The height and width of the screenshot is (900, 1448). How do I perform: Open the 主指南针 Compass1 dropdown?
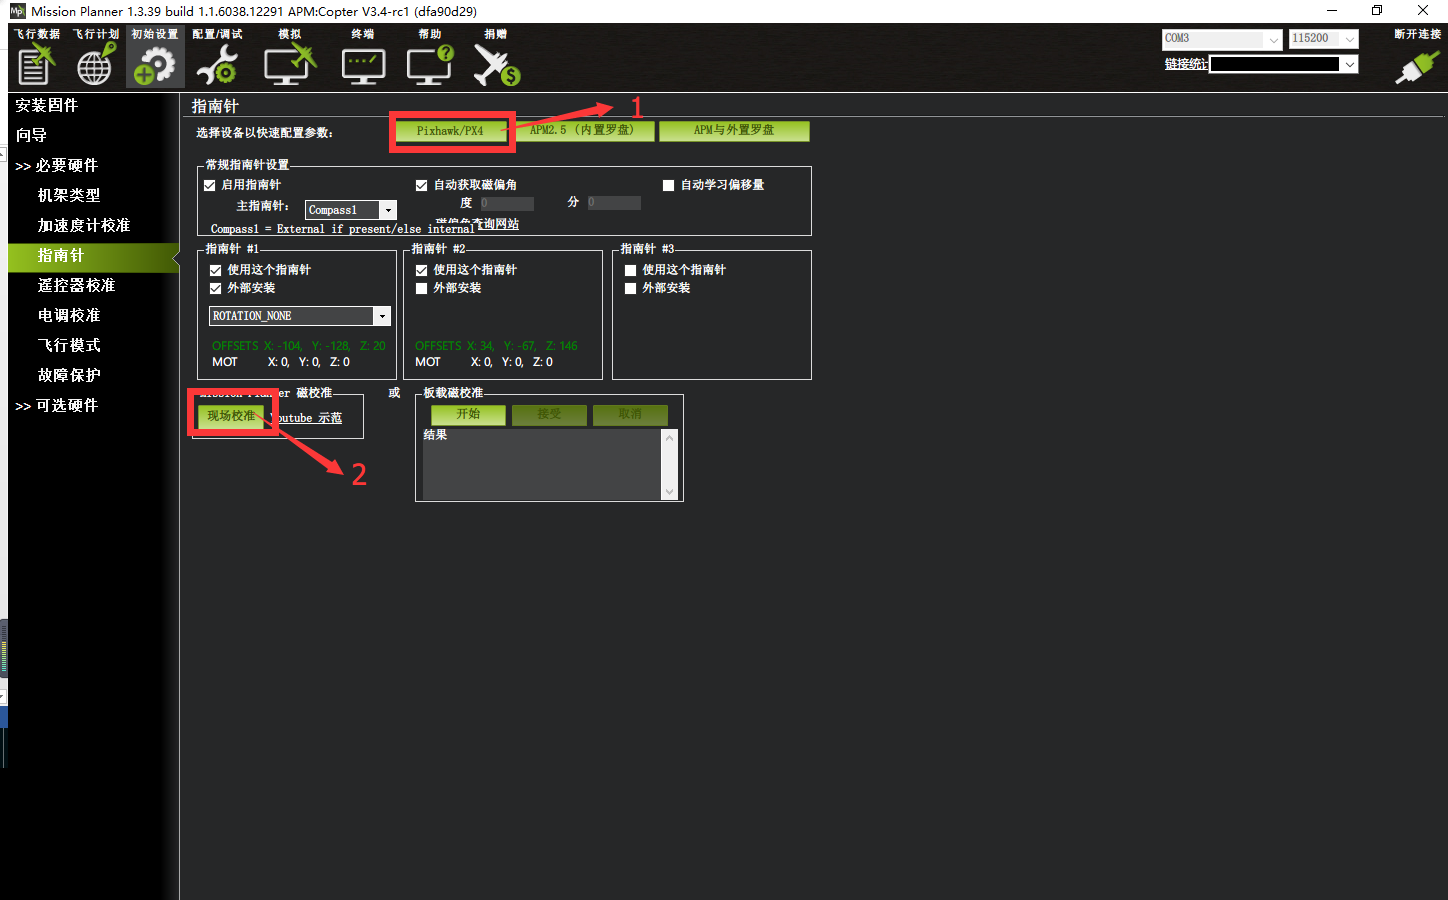point(388,210)
